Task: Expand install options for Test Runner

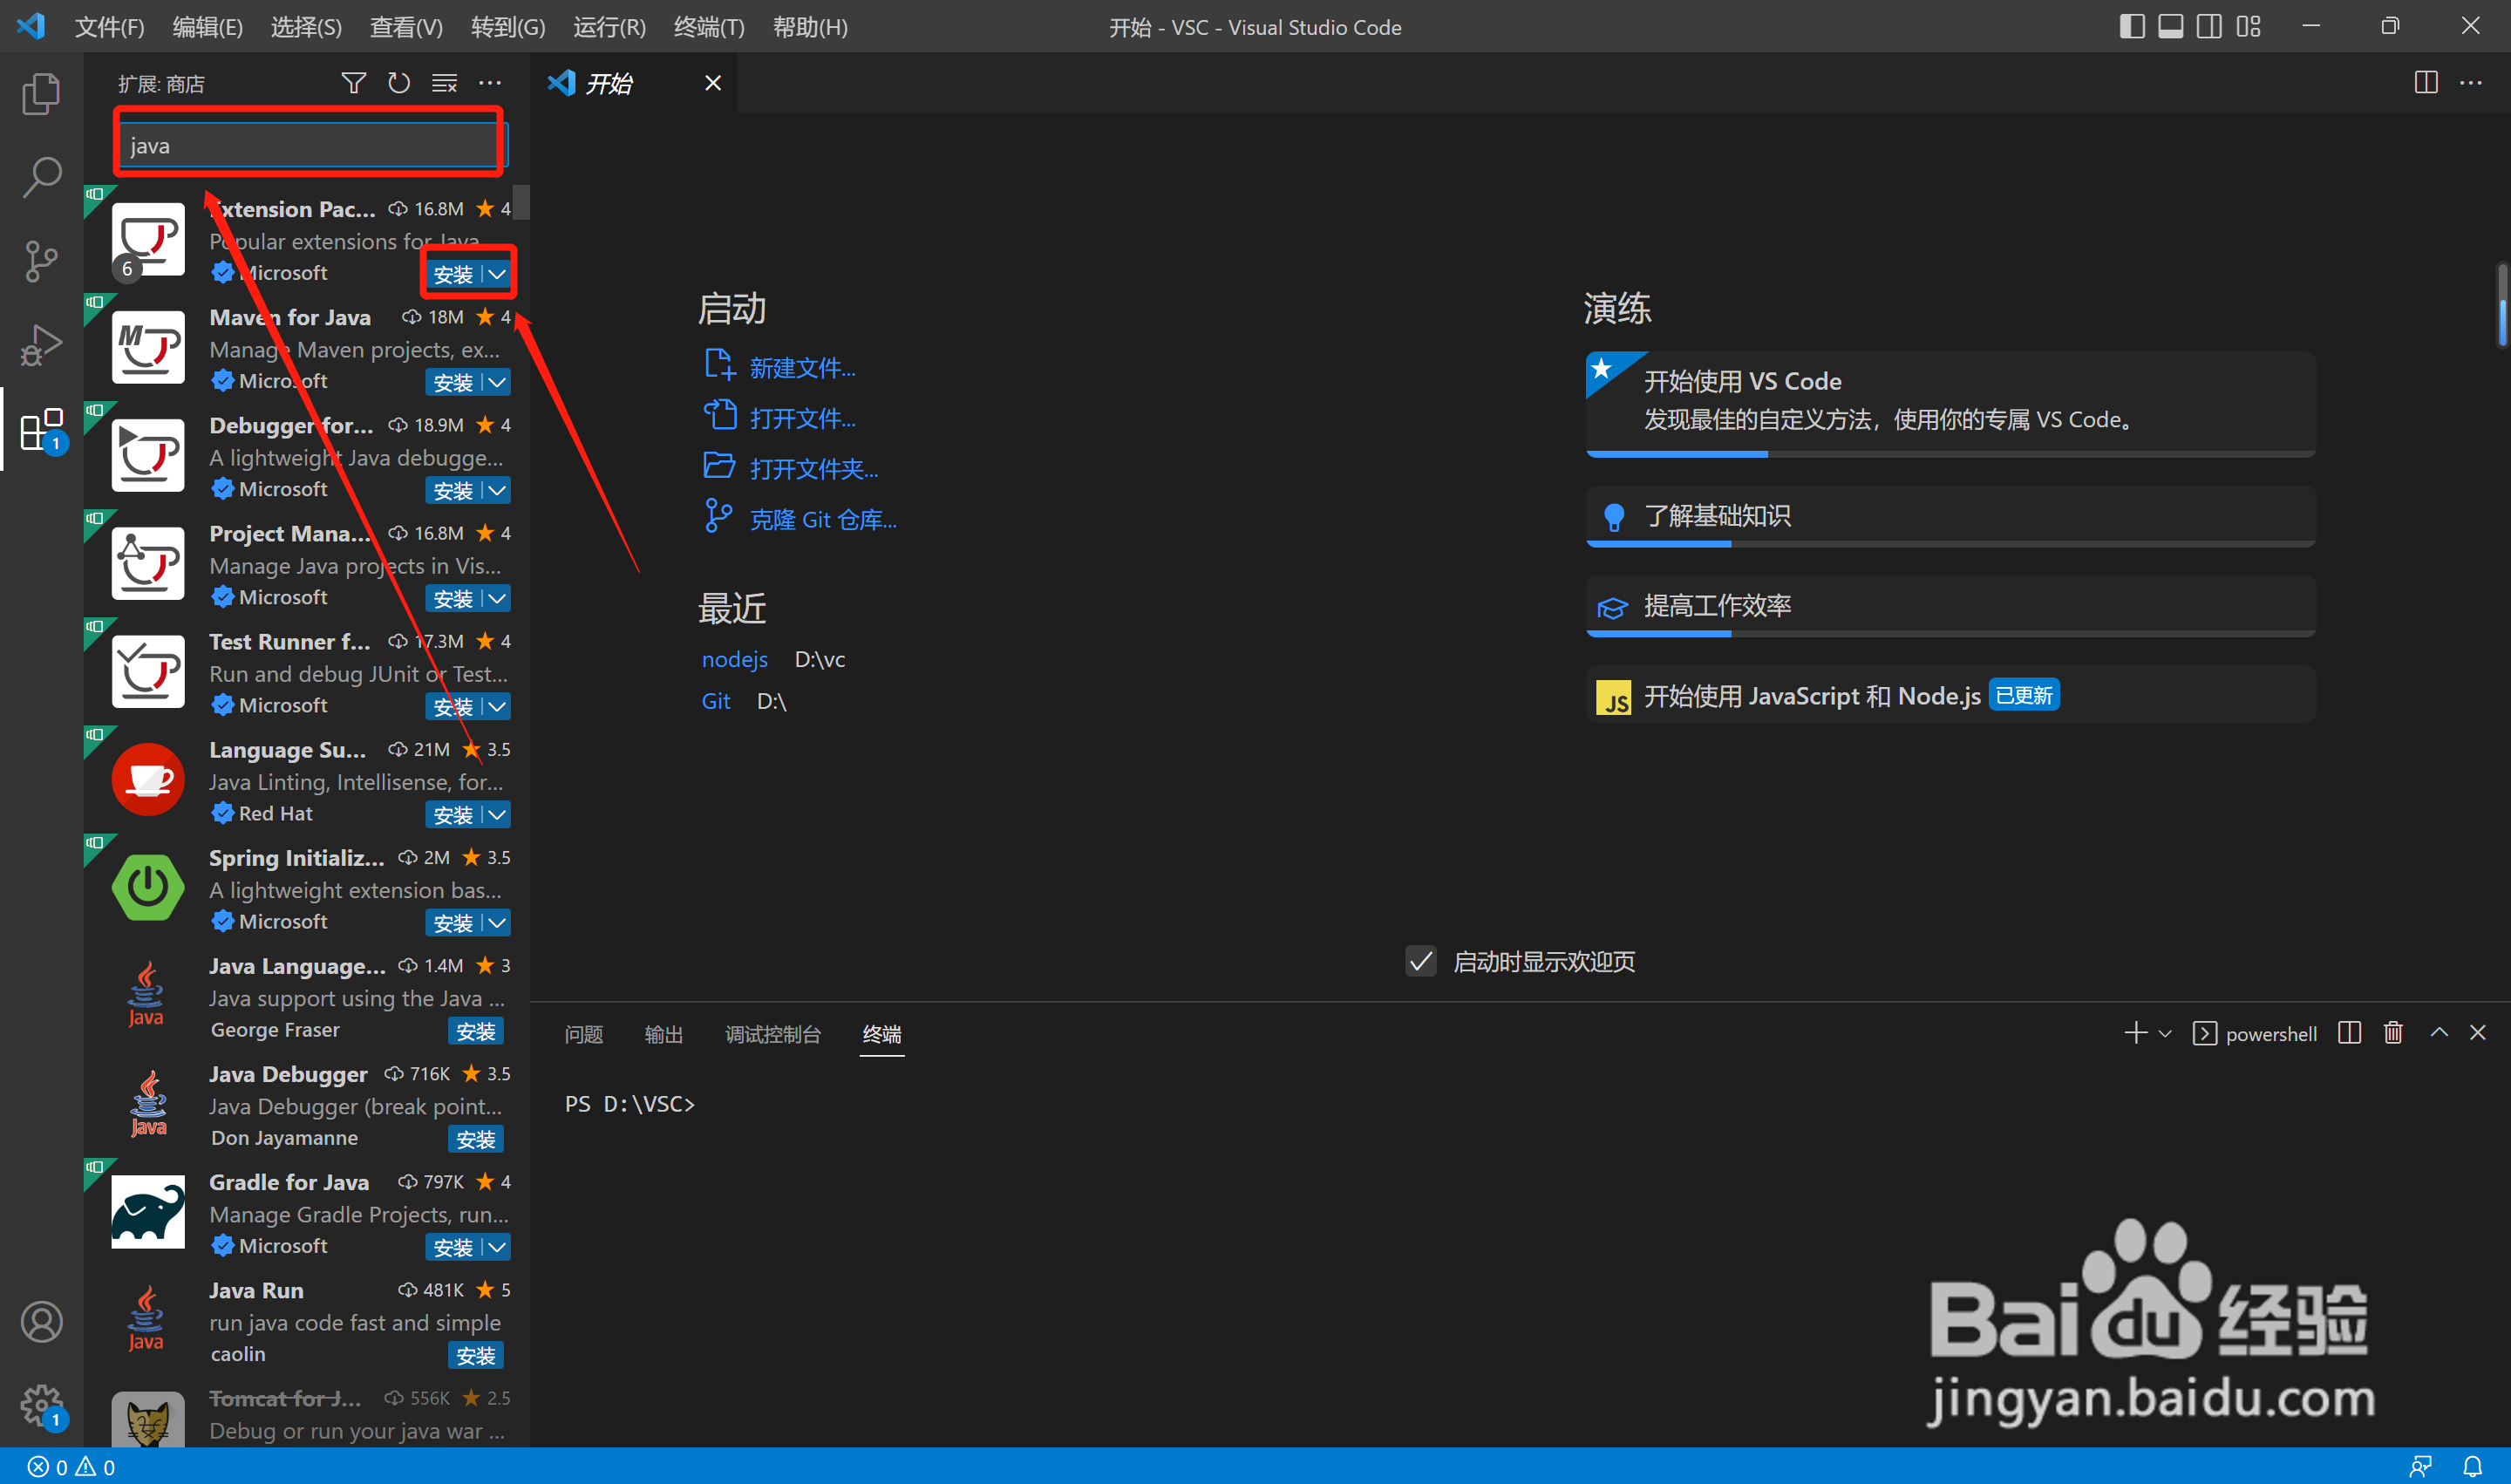Action: pyautogui.click(x=497, y=706)
